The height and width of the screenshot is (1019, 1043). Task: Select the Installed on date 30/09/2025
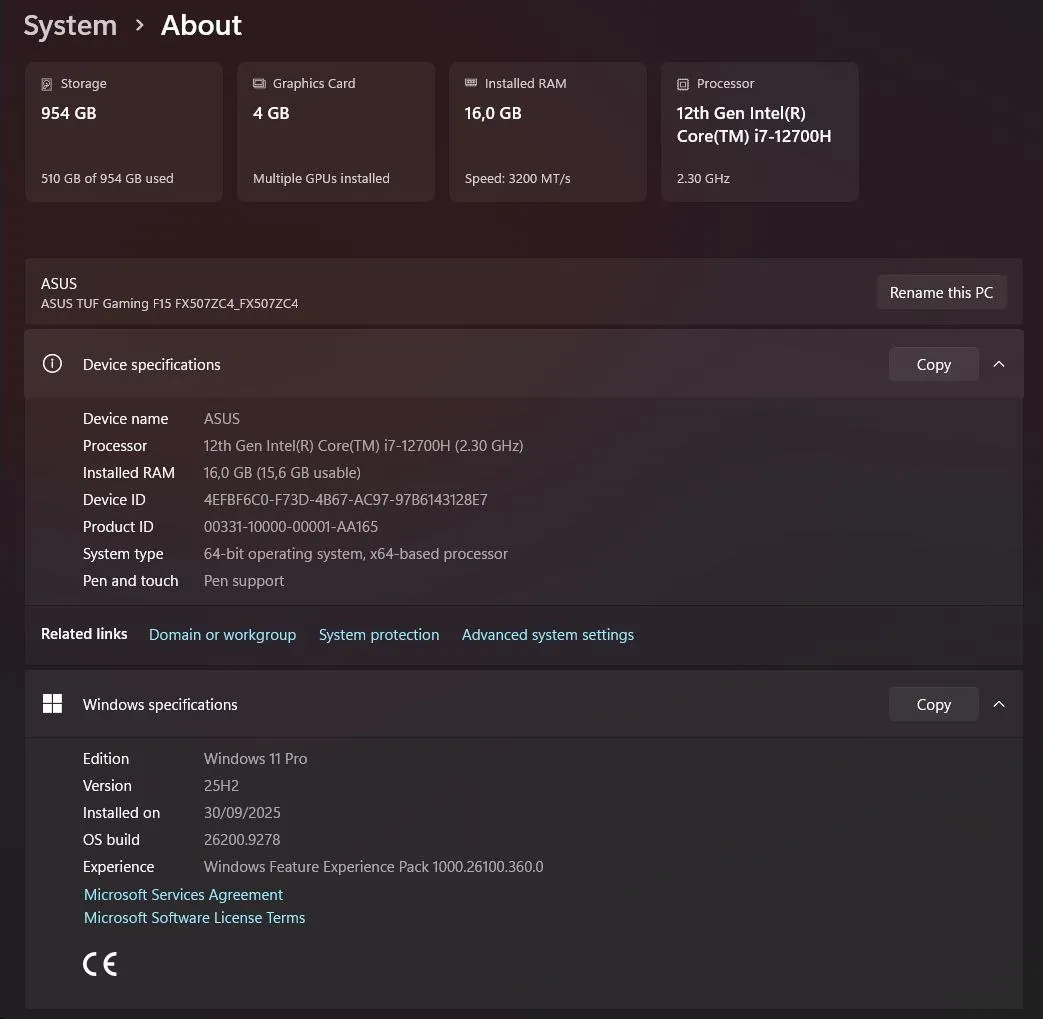coord(242,813)
